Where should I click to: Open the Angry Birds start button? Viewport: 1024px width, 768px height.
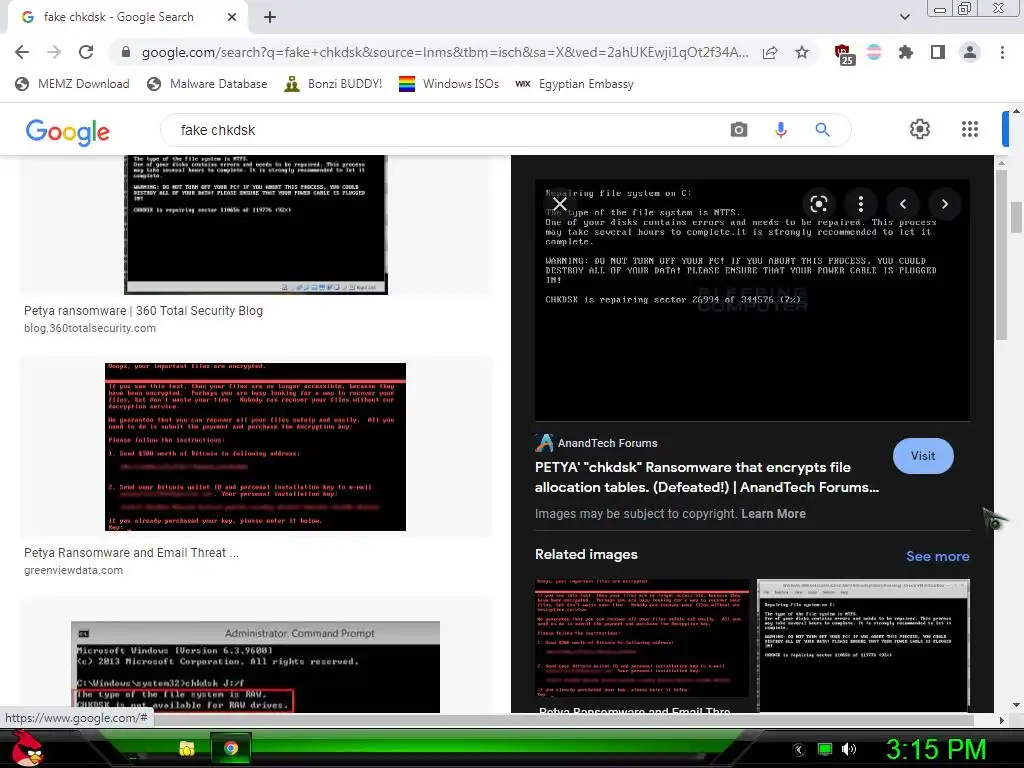coord(27,748)
